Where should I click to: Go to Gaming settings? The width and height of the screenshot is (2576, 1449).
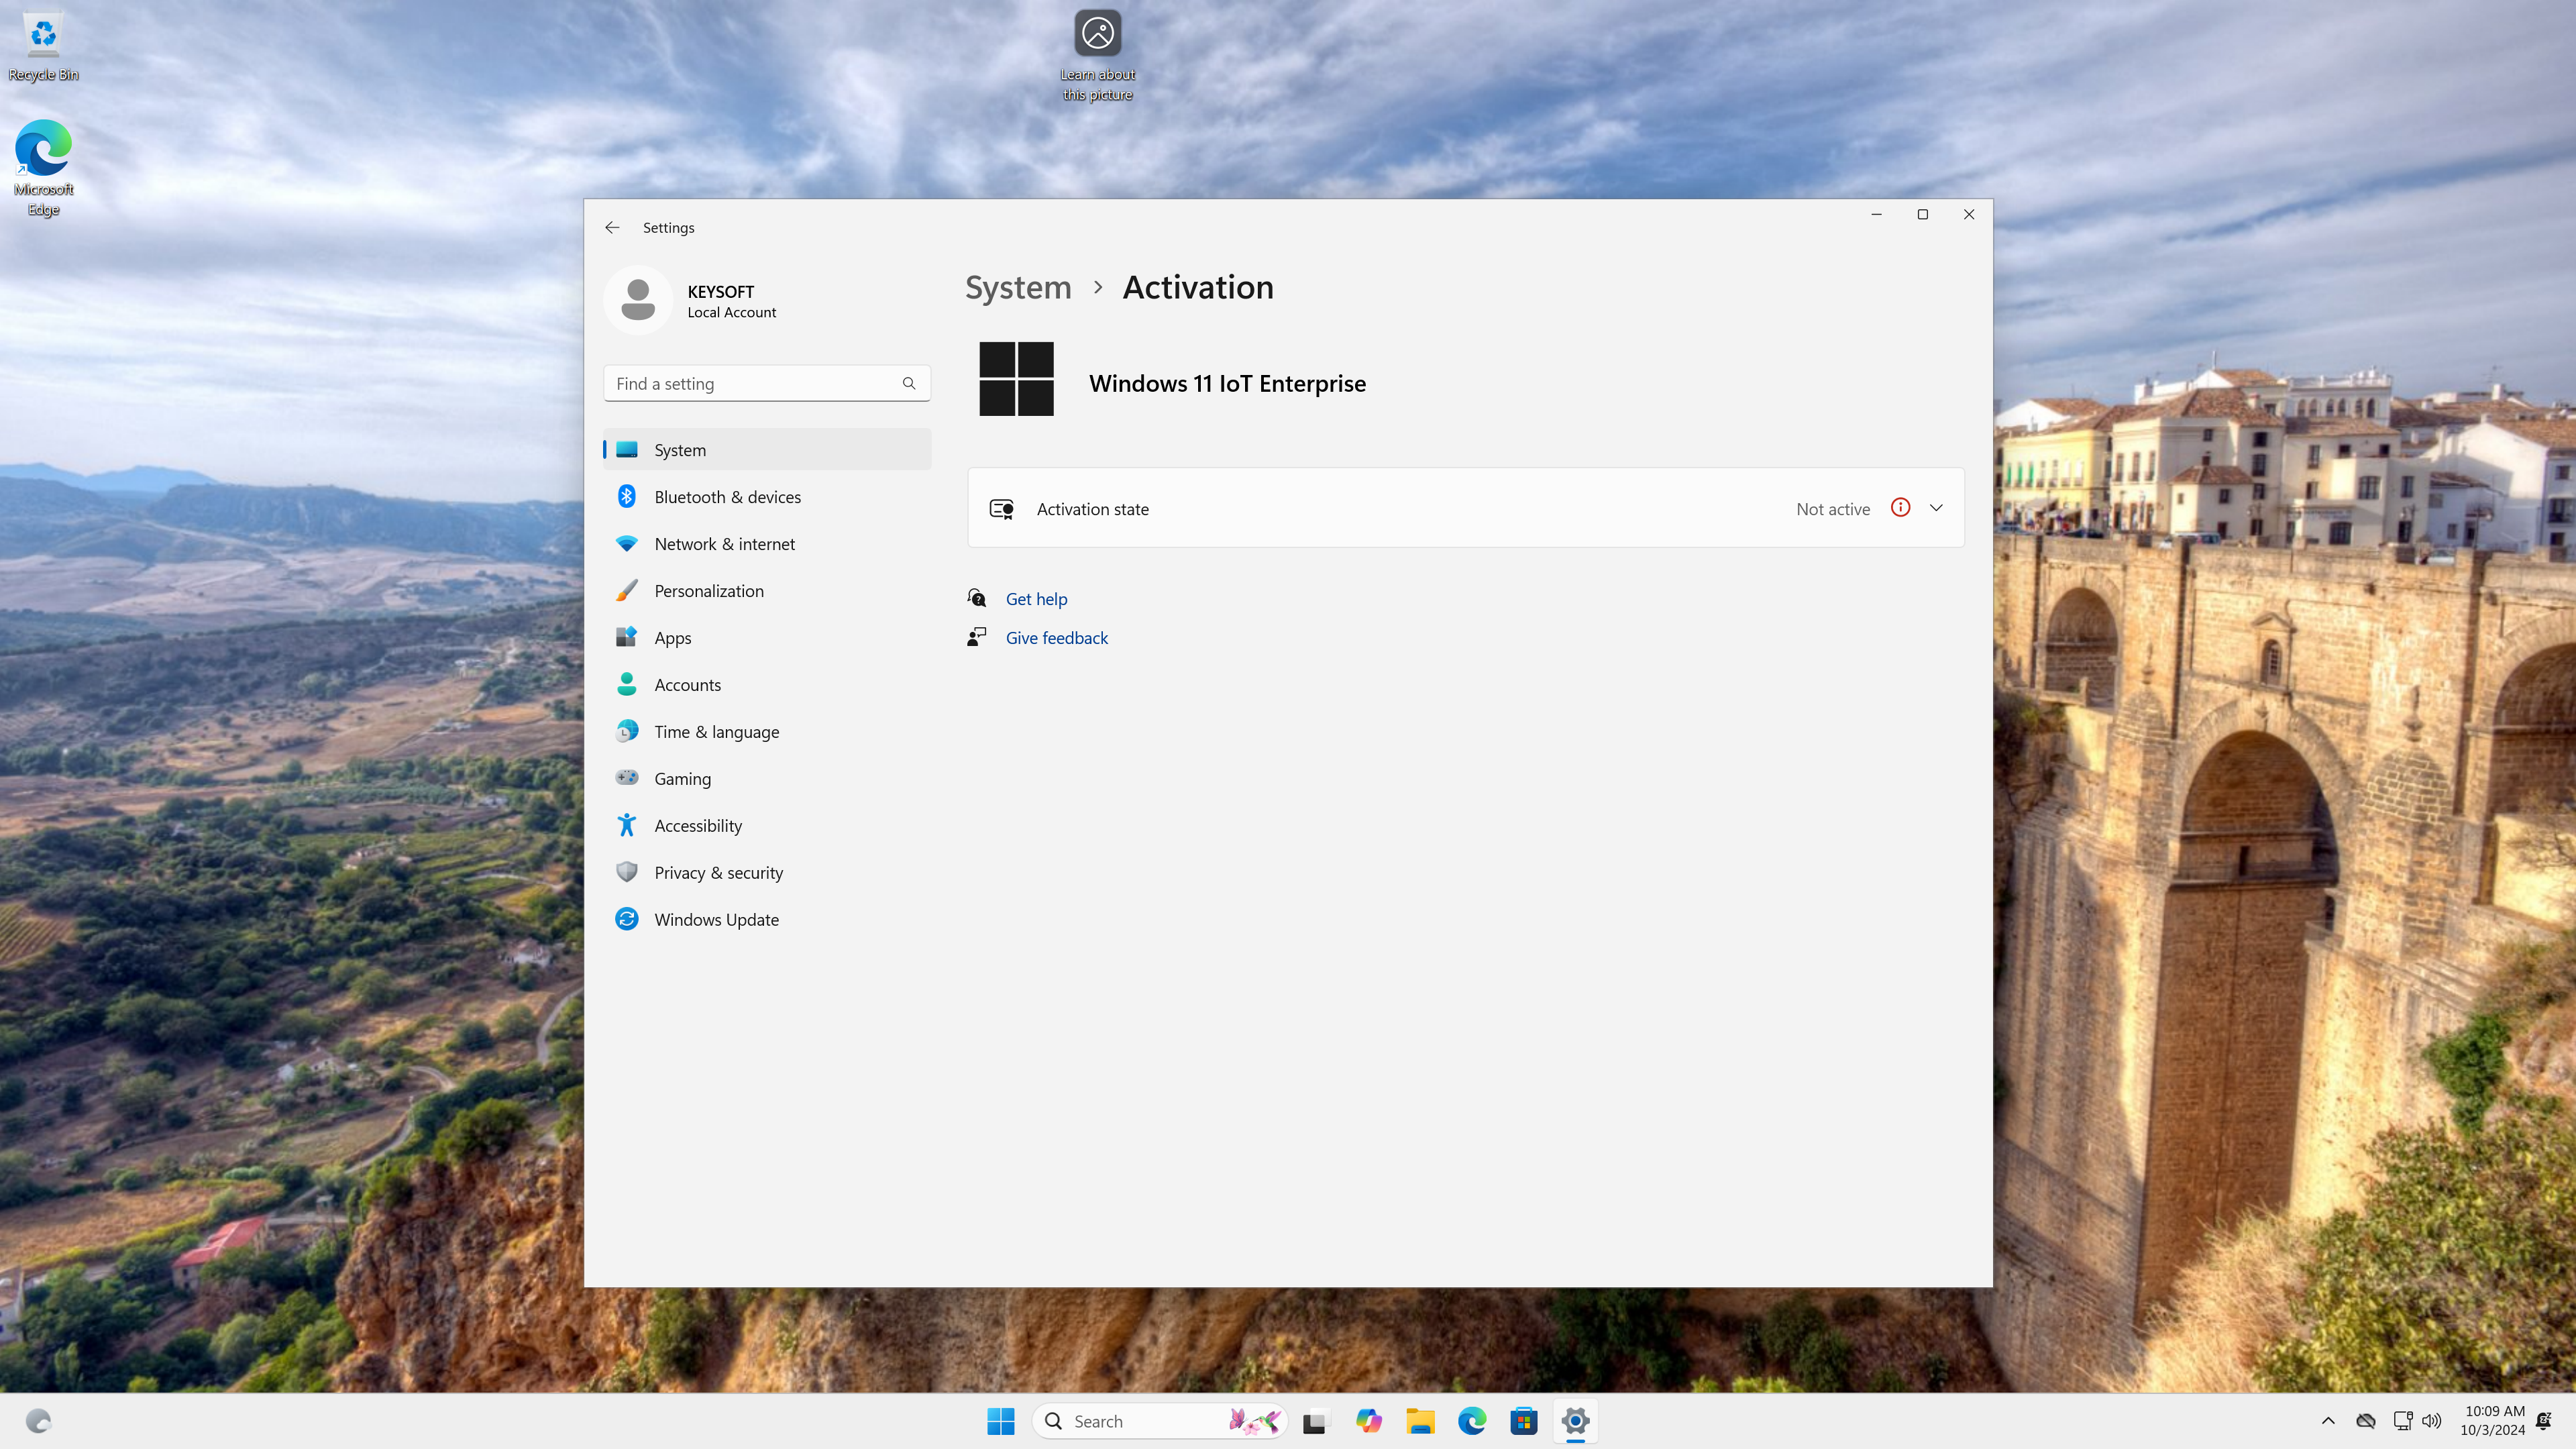(767, 779)
